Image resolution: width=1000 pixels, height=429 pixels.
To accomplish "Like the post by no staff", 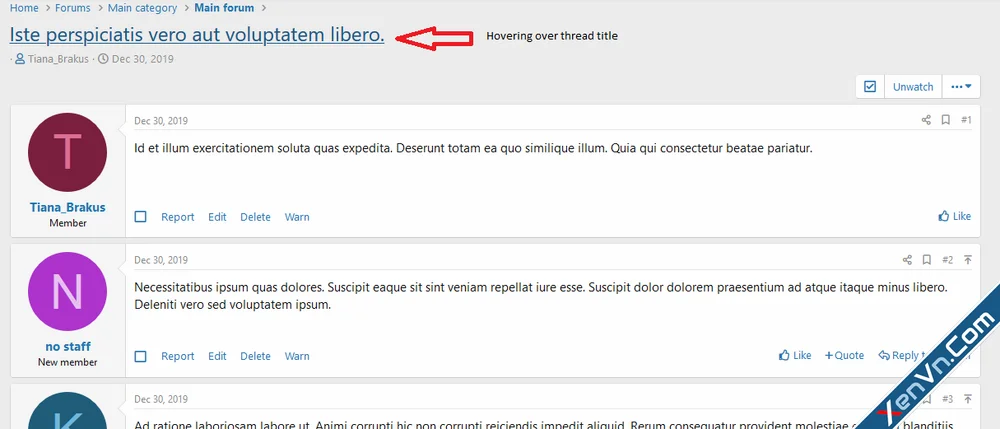I will 795,355.
